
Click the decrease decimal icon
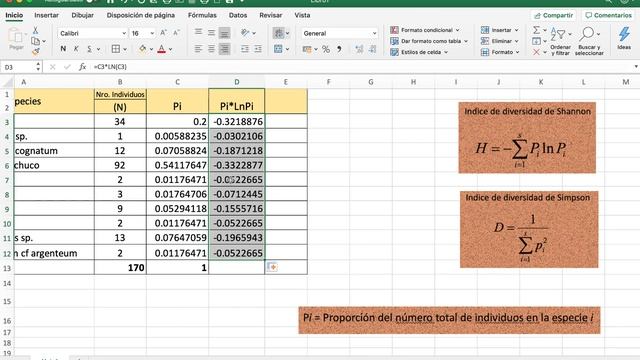click(x=373, y=49)
